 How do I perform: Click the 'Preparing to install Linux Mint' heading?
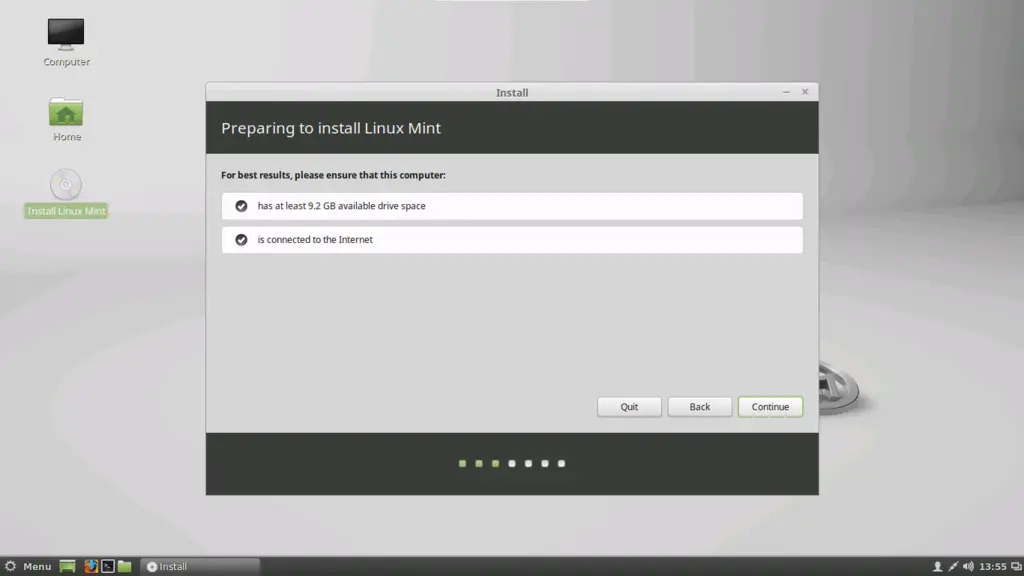(331, 128)
